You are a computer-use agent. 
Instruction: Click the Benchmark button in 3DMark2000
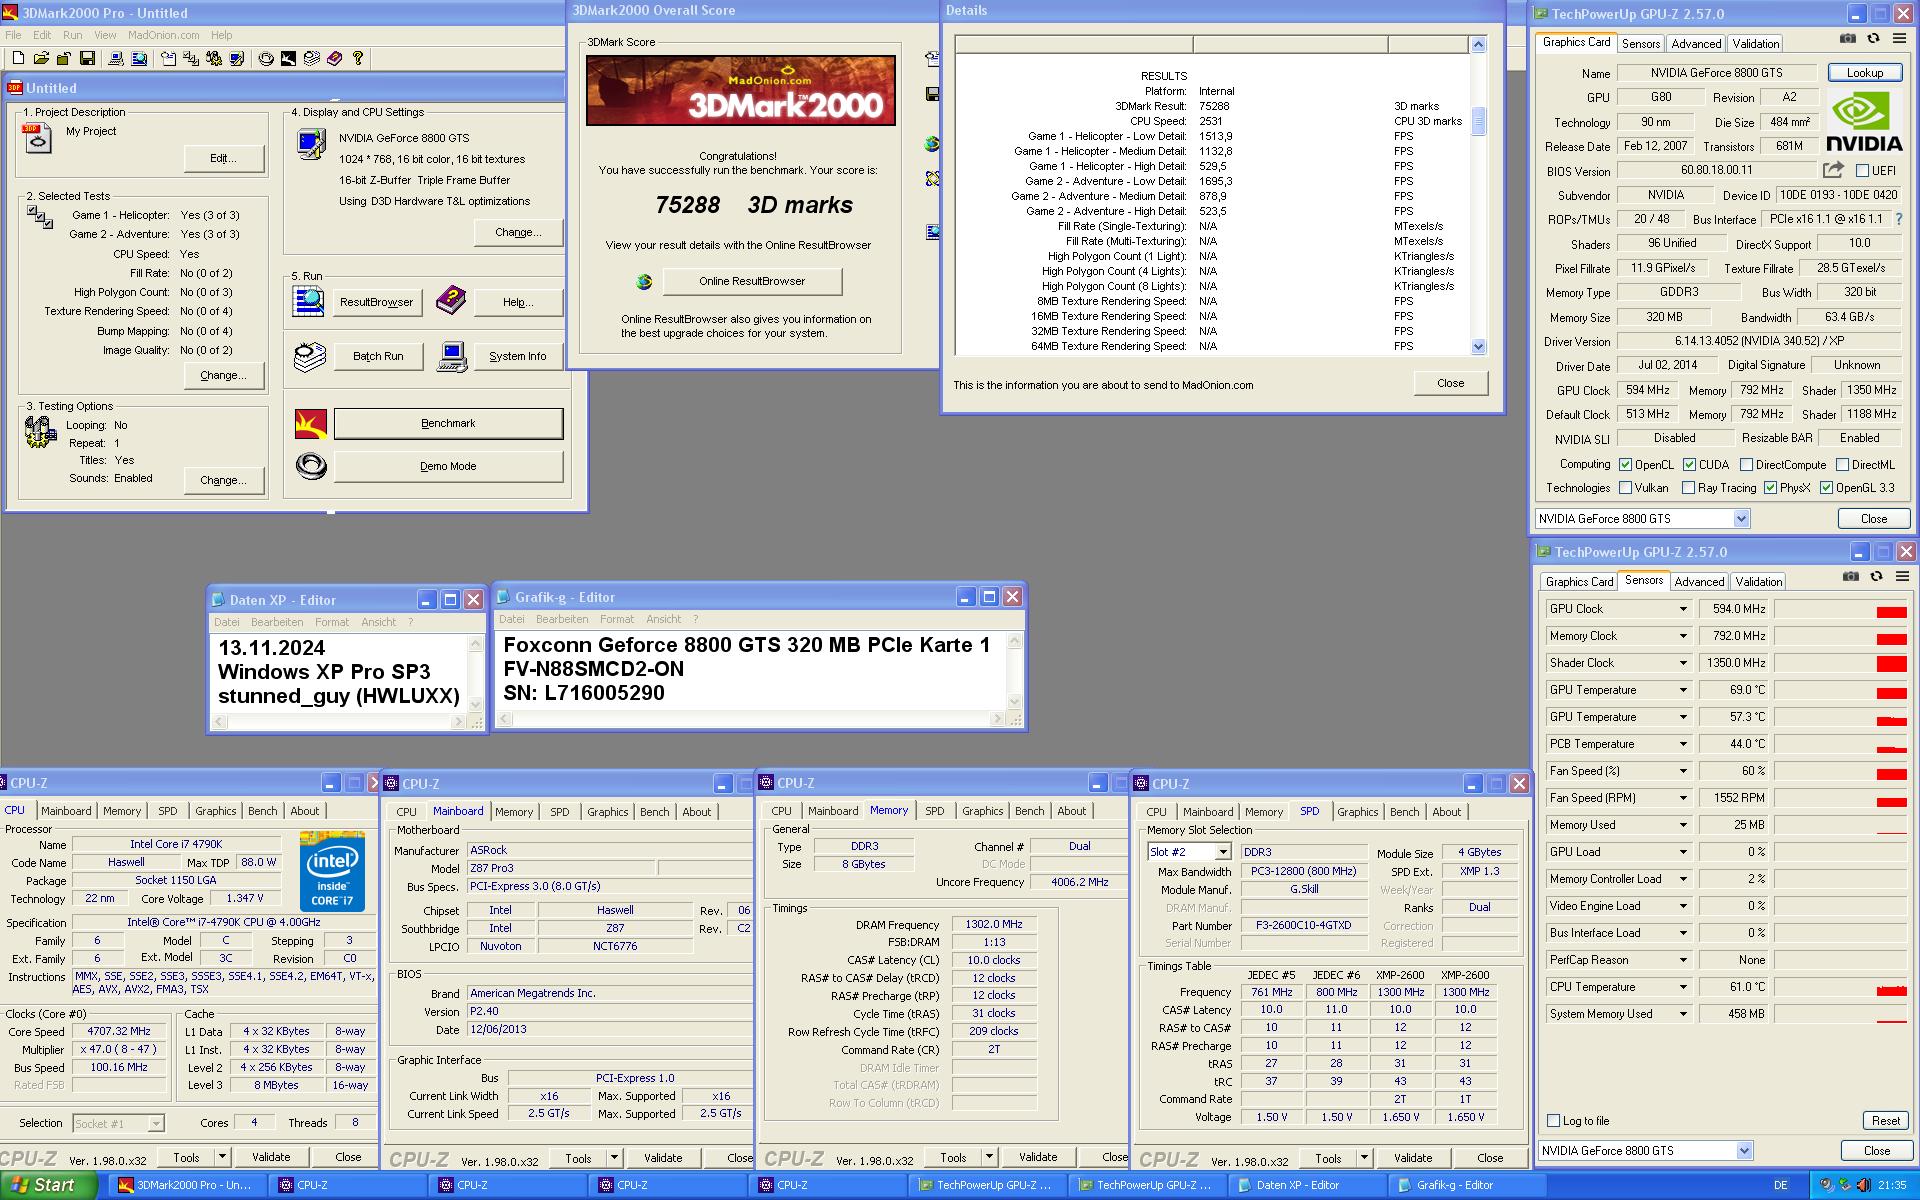[x=448, y=424]
